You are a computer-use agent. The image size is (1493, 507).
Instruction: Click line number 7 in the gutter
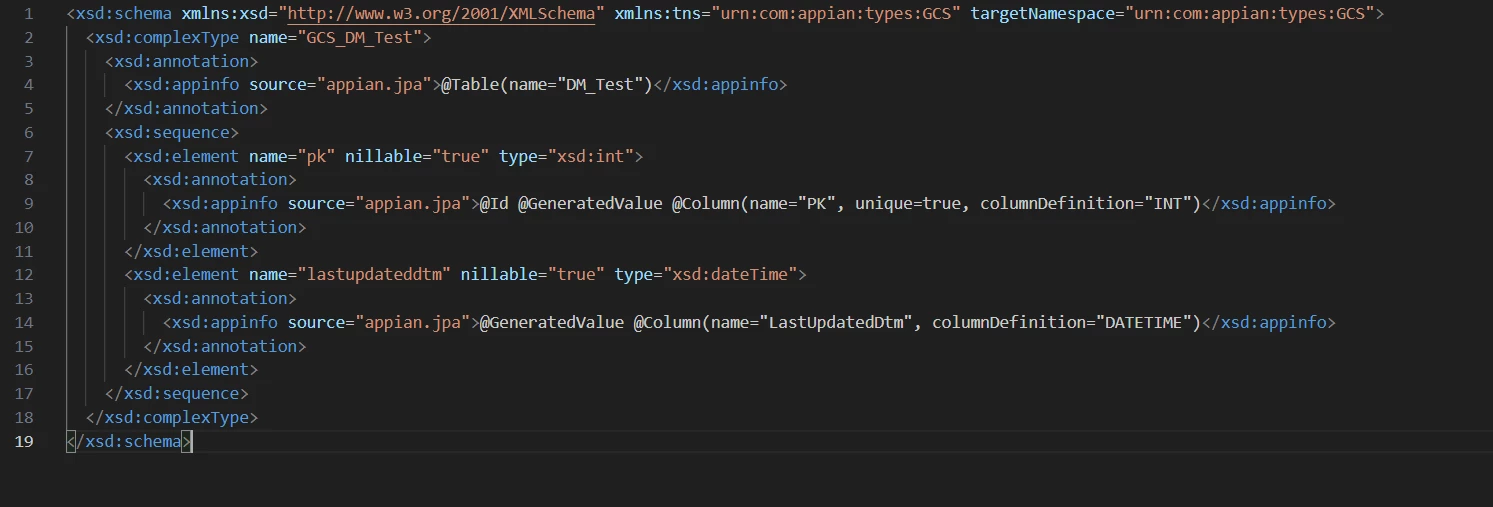[28, 156]
